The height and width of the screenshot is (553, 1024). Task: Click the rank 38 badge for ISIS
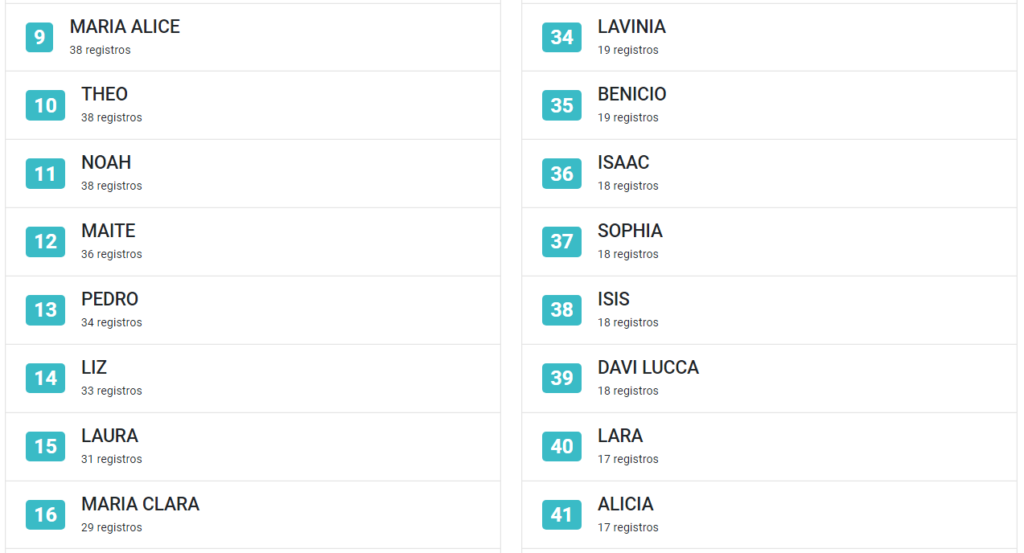[x=562, y=309]
